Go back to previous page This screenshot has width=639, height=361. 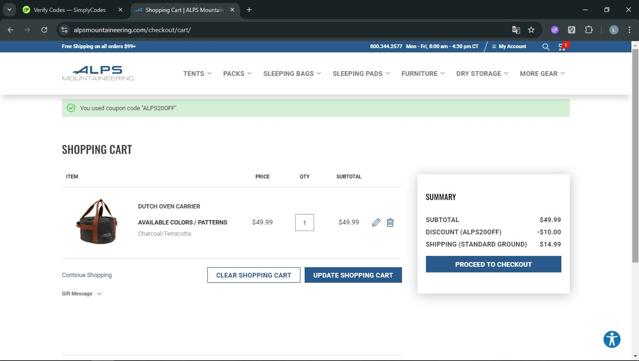(11, 30)
